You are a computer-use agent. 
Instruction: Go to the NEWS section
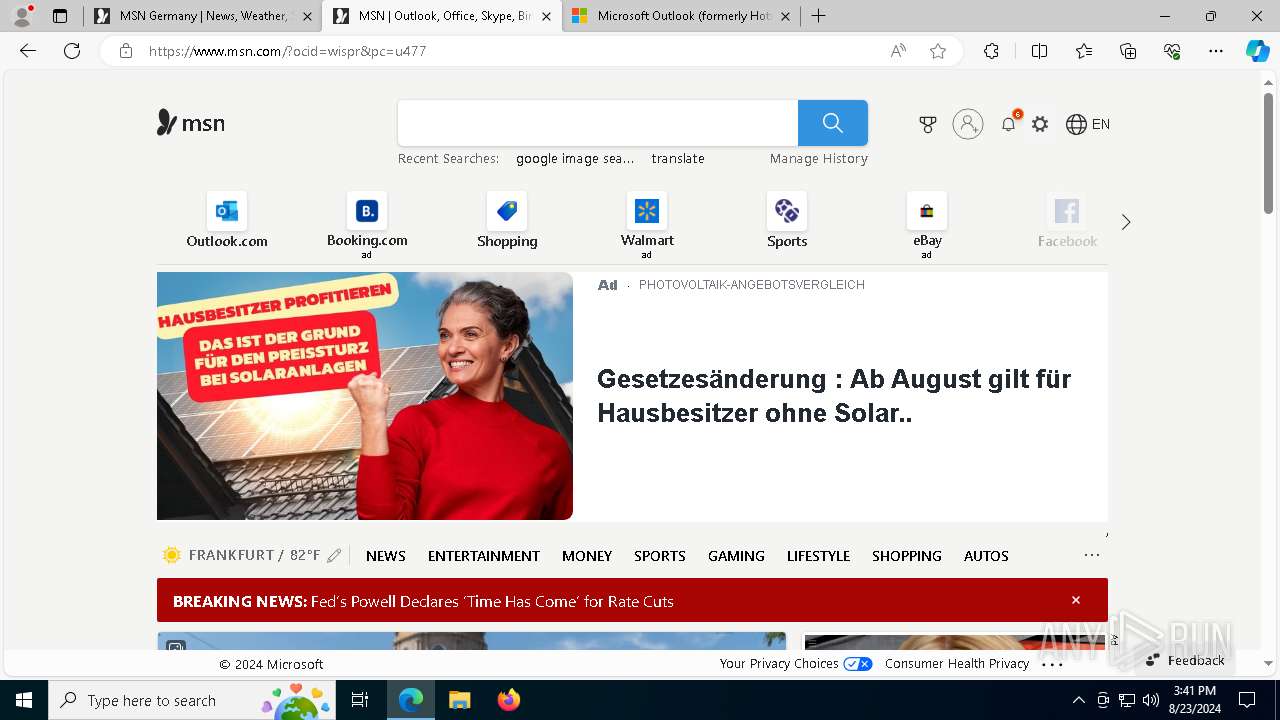pyautogui.click(x=386, y=556)
